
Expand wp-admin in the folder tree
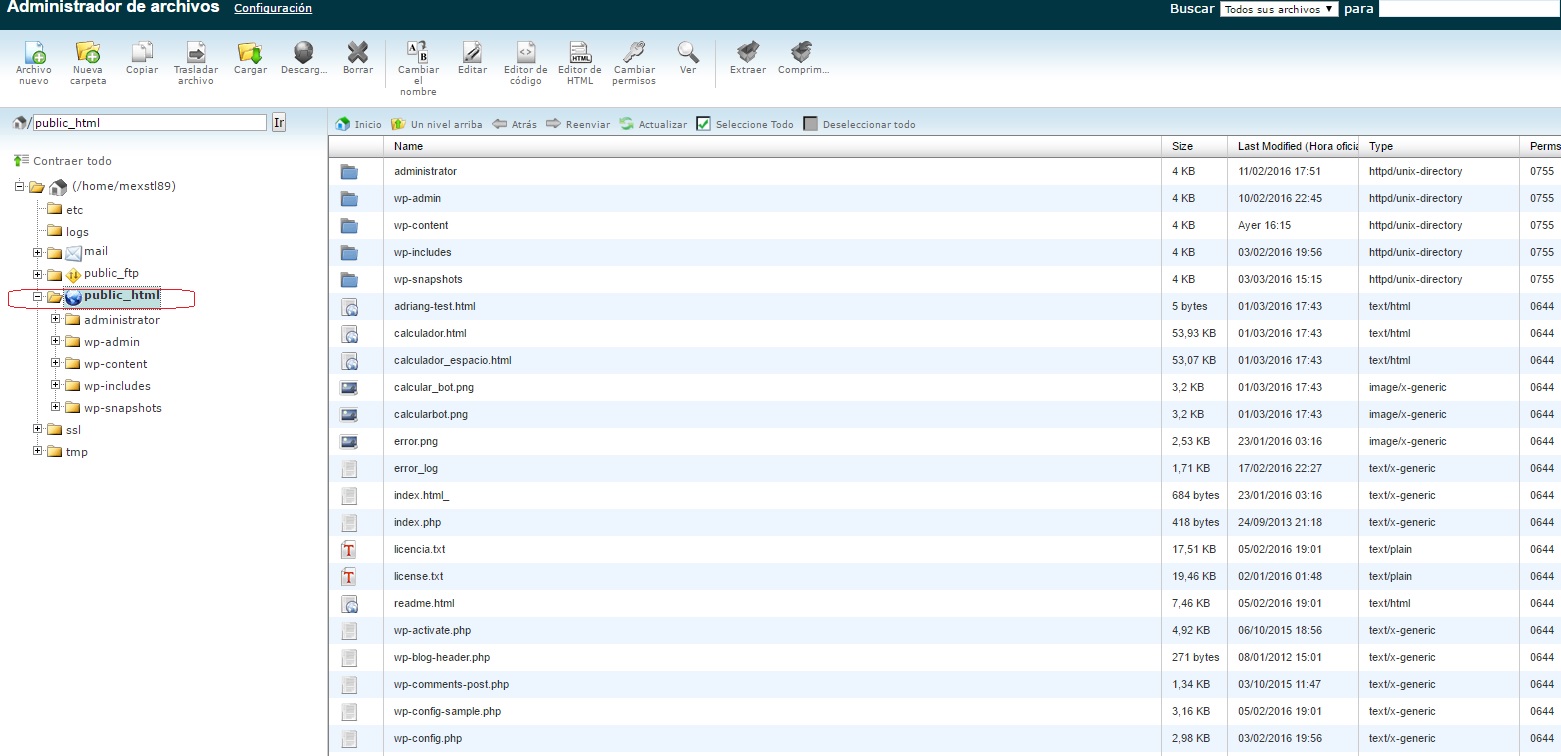pos(56,342)
